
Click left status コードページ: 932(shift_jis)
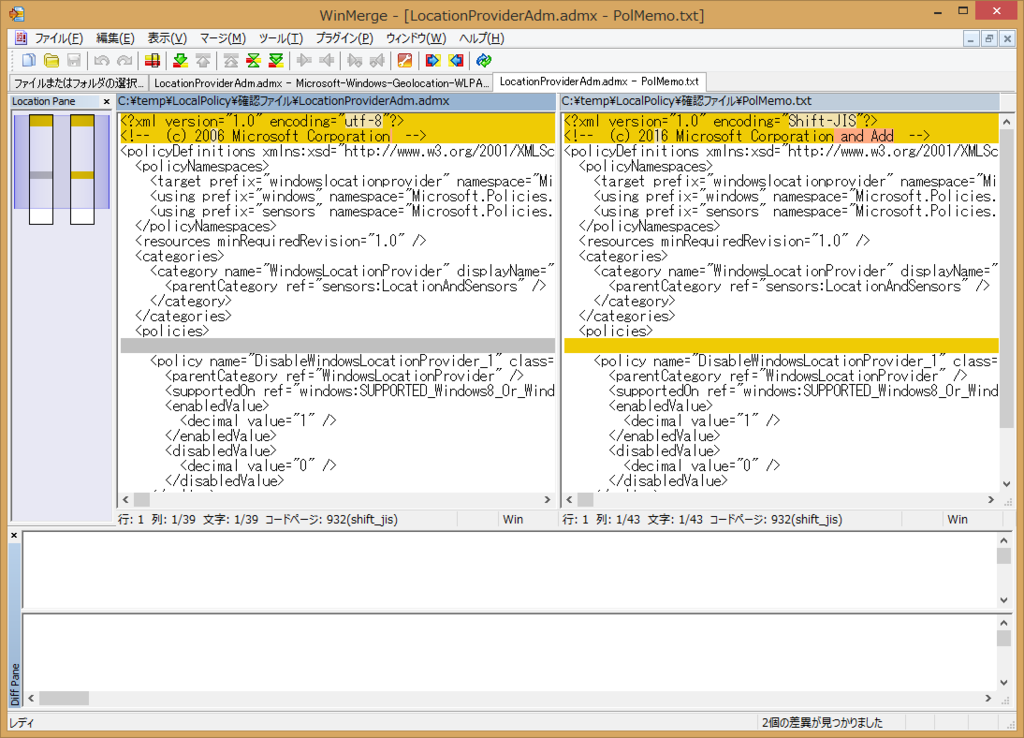point(331,519)
